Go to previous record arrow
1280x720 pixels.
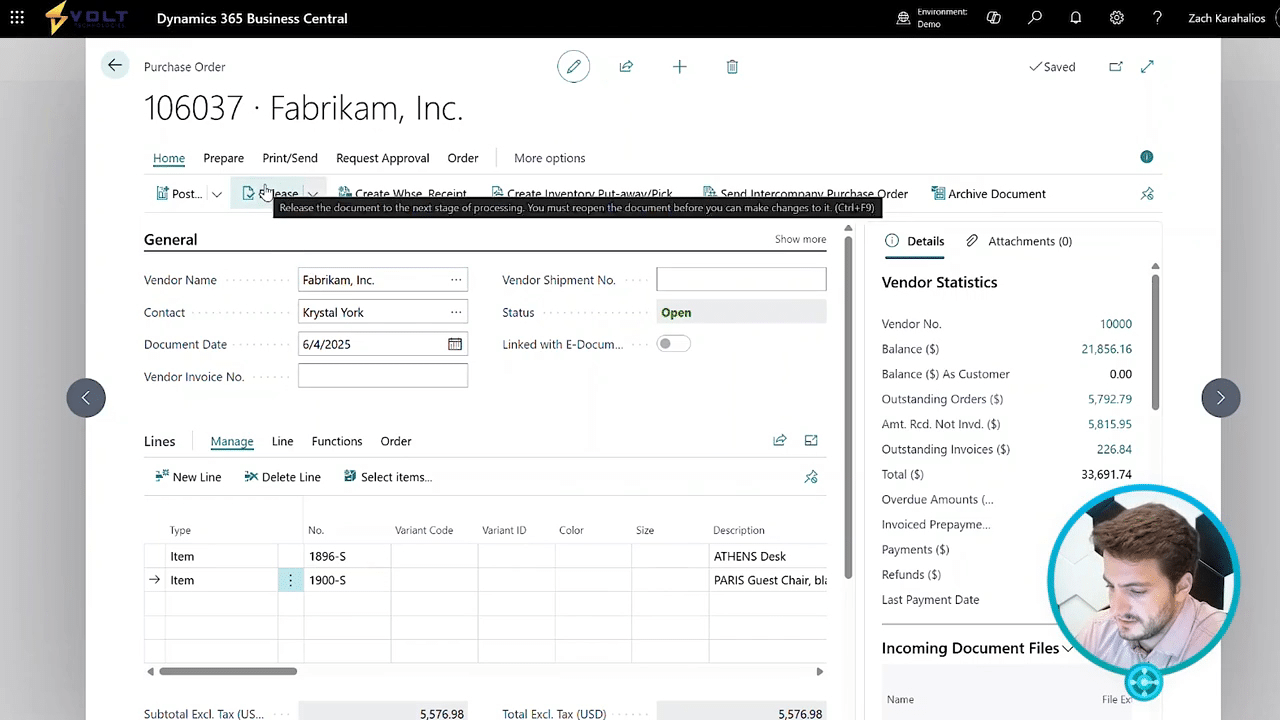click(x=86, y=398)
